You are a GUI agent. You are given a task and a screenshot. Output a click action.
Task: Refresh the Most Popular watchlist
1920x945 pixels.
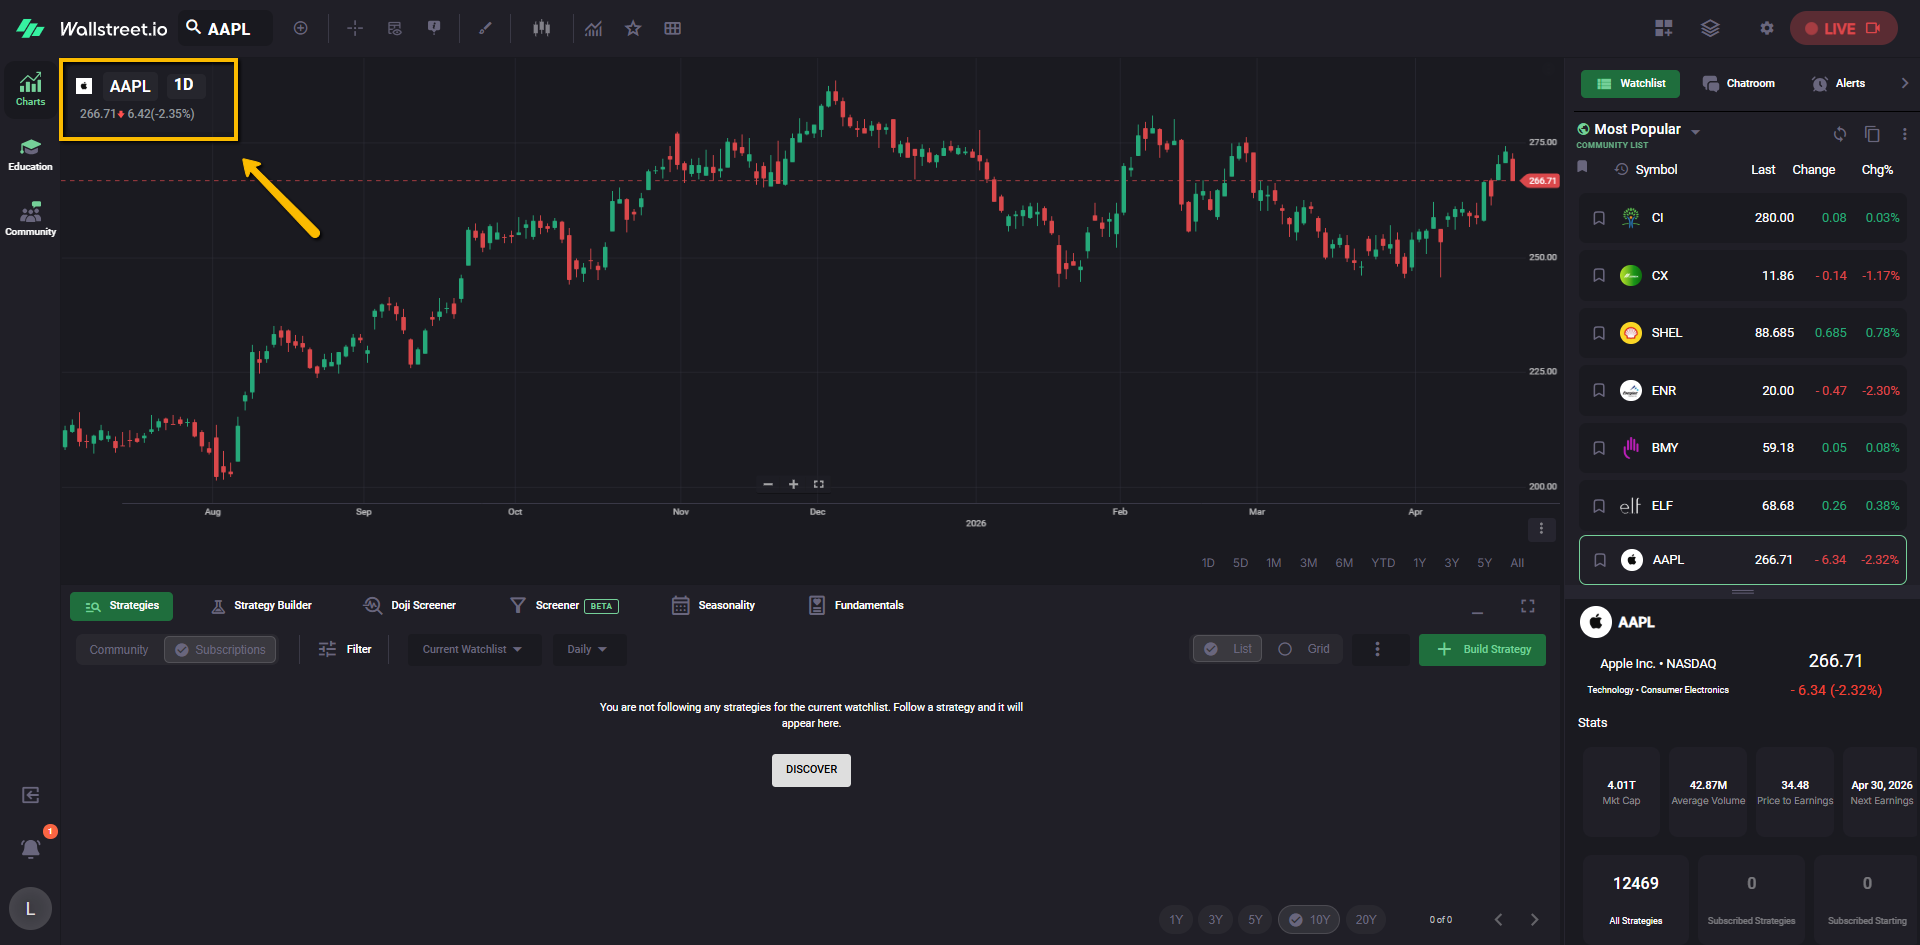1839,134
